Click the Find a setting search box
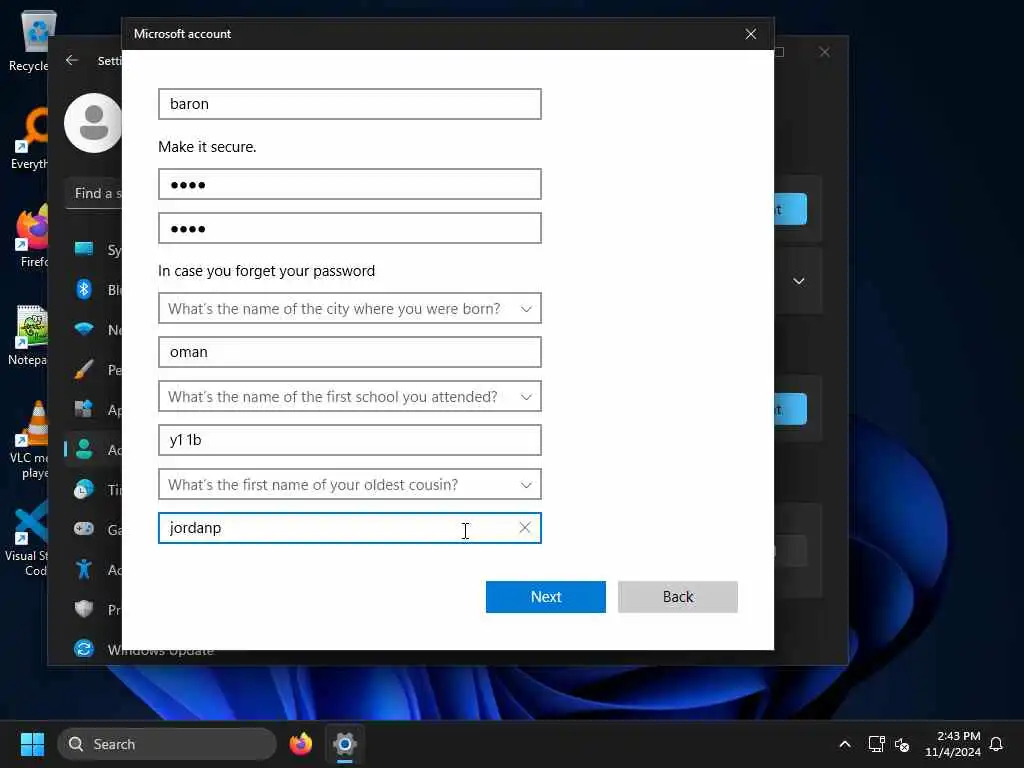Screen dimensions: 1024x768 point(94,193)
